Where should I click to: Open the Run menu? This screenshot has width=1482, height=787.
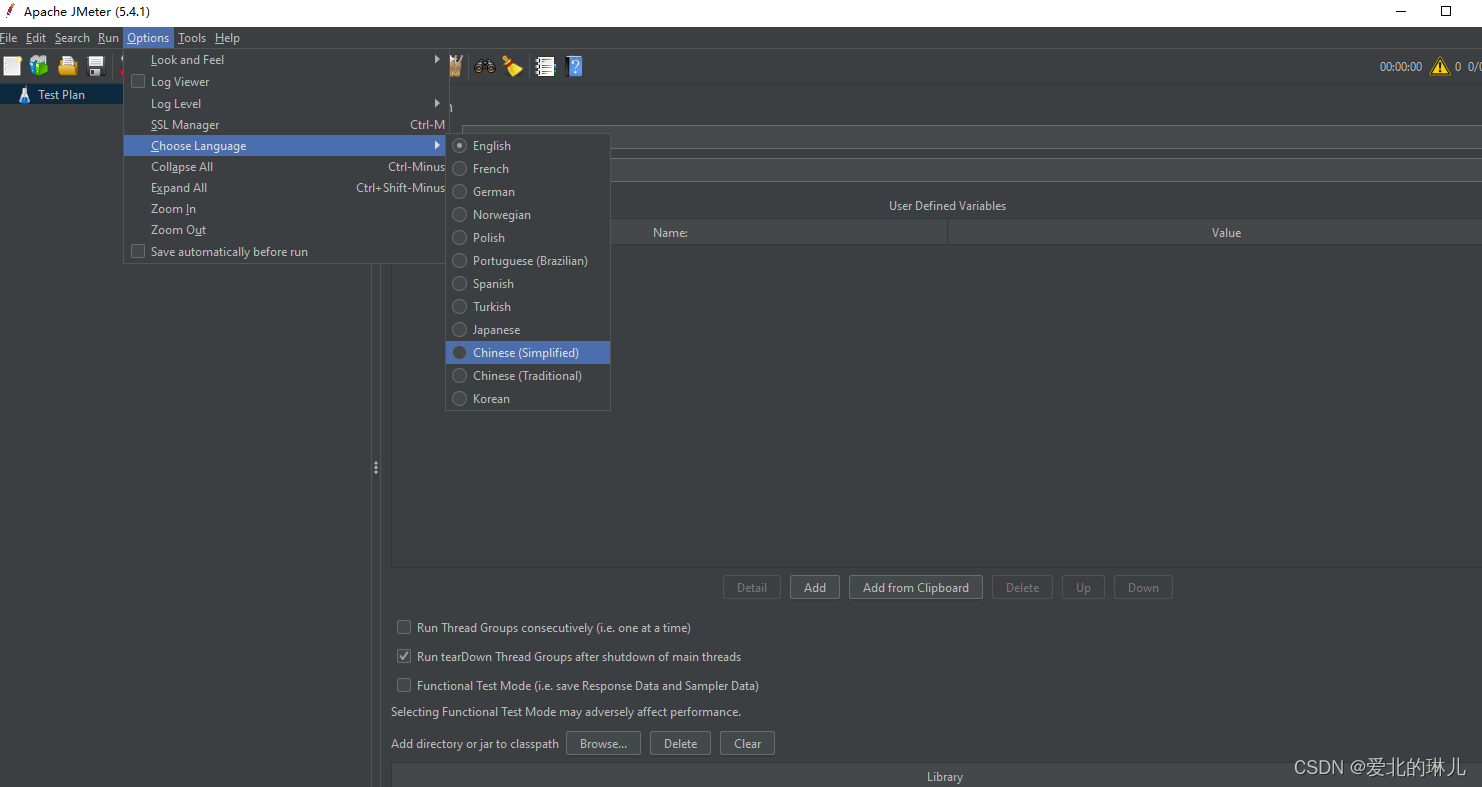click(108, 38)
